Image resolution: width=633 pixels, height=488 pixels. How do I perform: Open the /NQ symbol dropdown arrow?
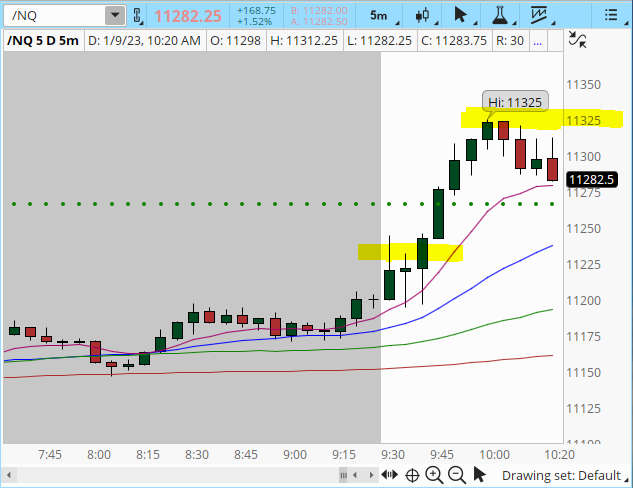click(x=115, y=16)
